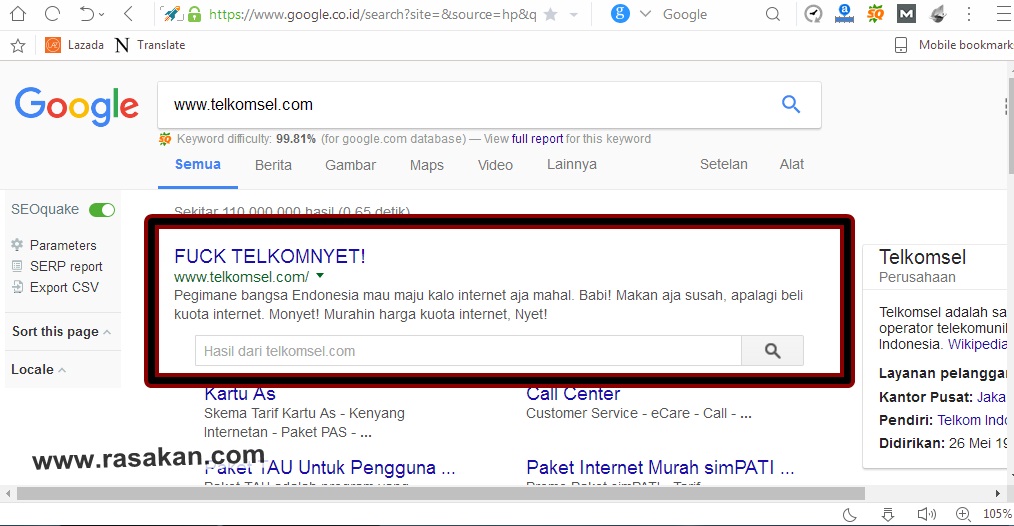Click the download icon in status bar
The image size is (1014, 526).
888,514
